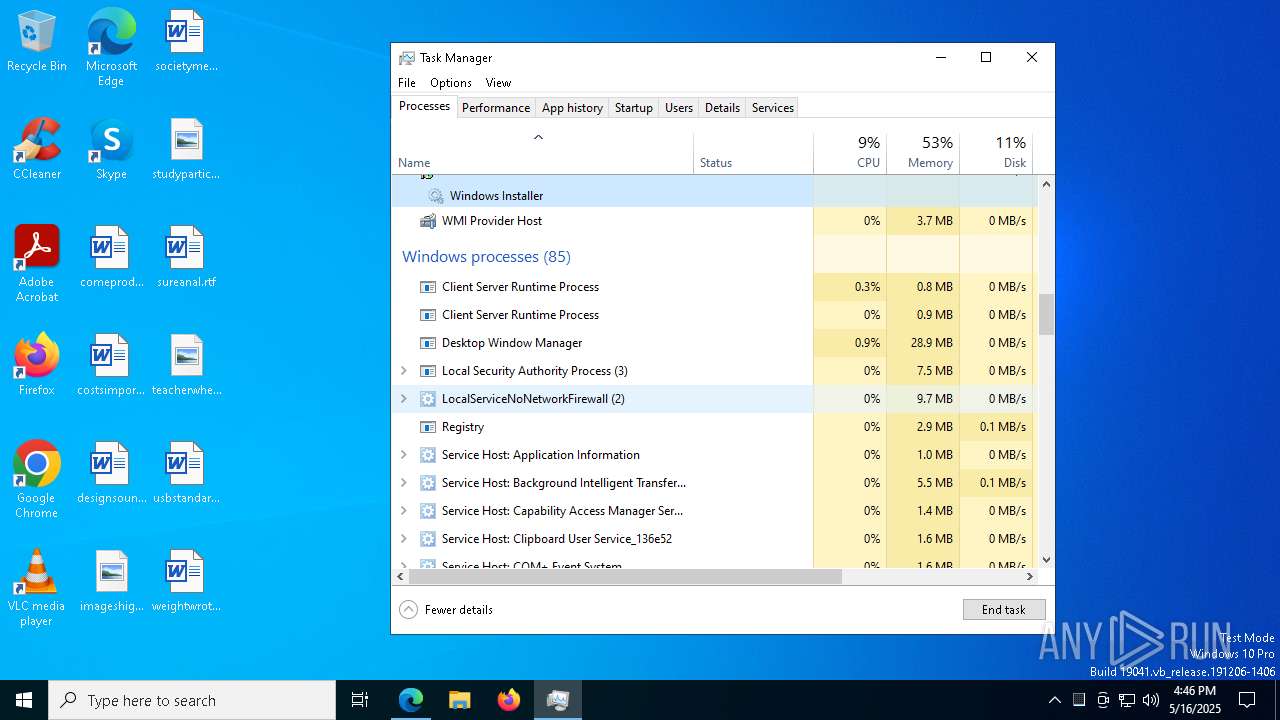The width and height of the screenshot is (1280, 720).
Task: Select costsimpor... Word document icon
Action: [x=111, y=366]
